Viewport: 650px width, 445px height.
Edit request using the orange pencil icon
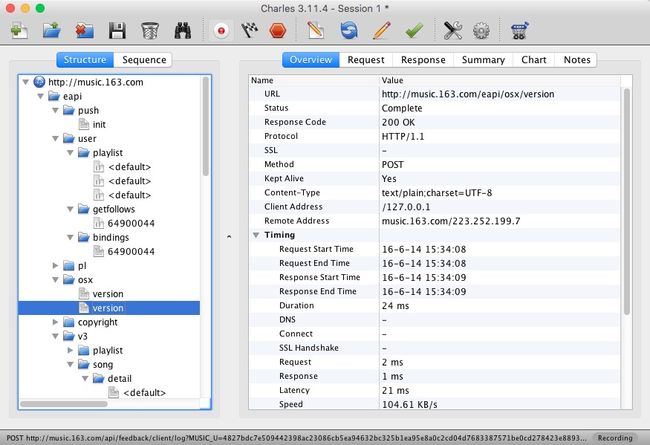click(x=381, y=31)
